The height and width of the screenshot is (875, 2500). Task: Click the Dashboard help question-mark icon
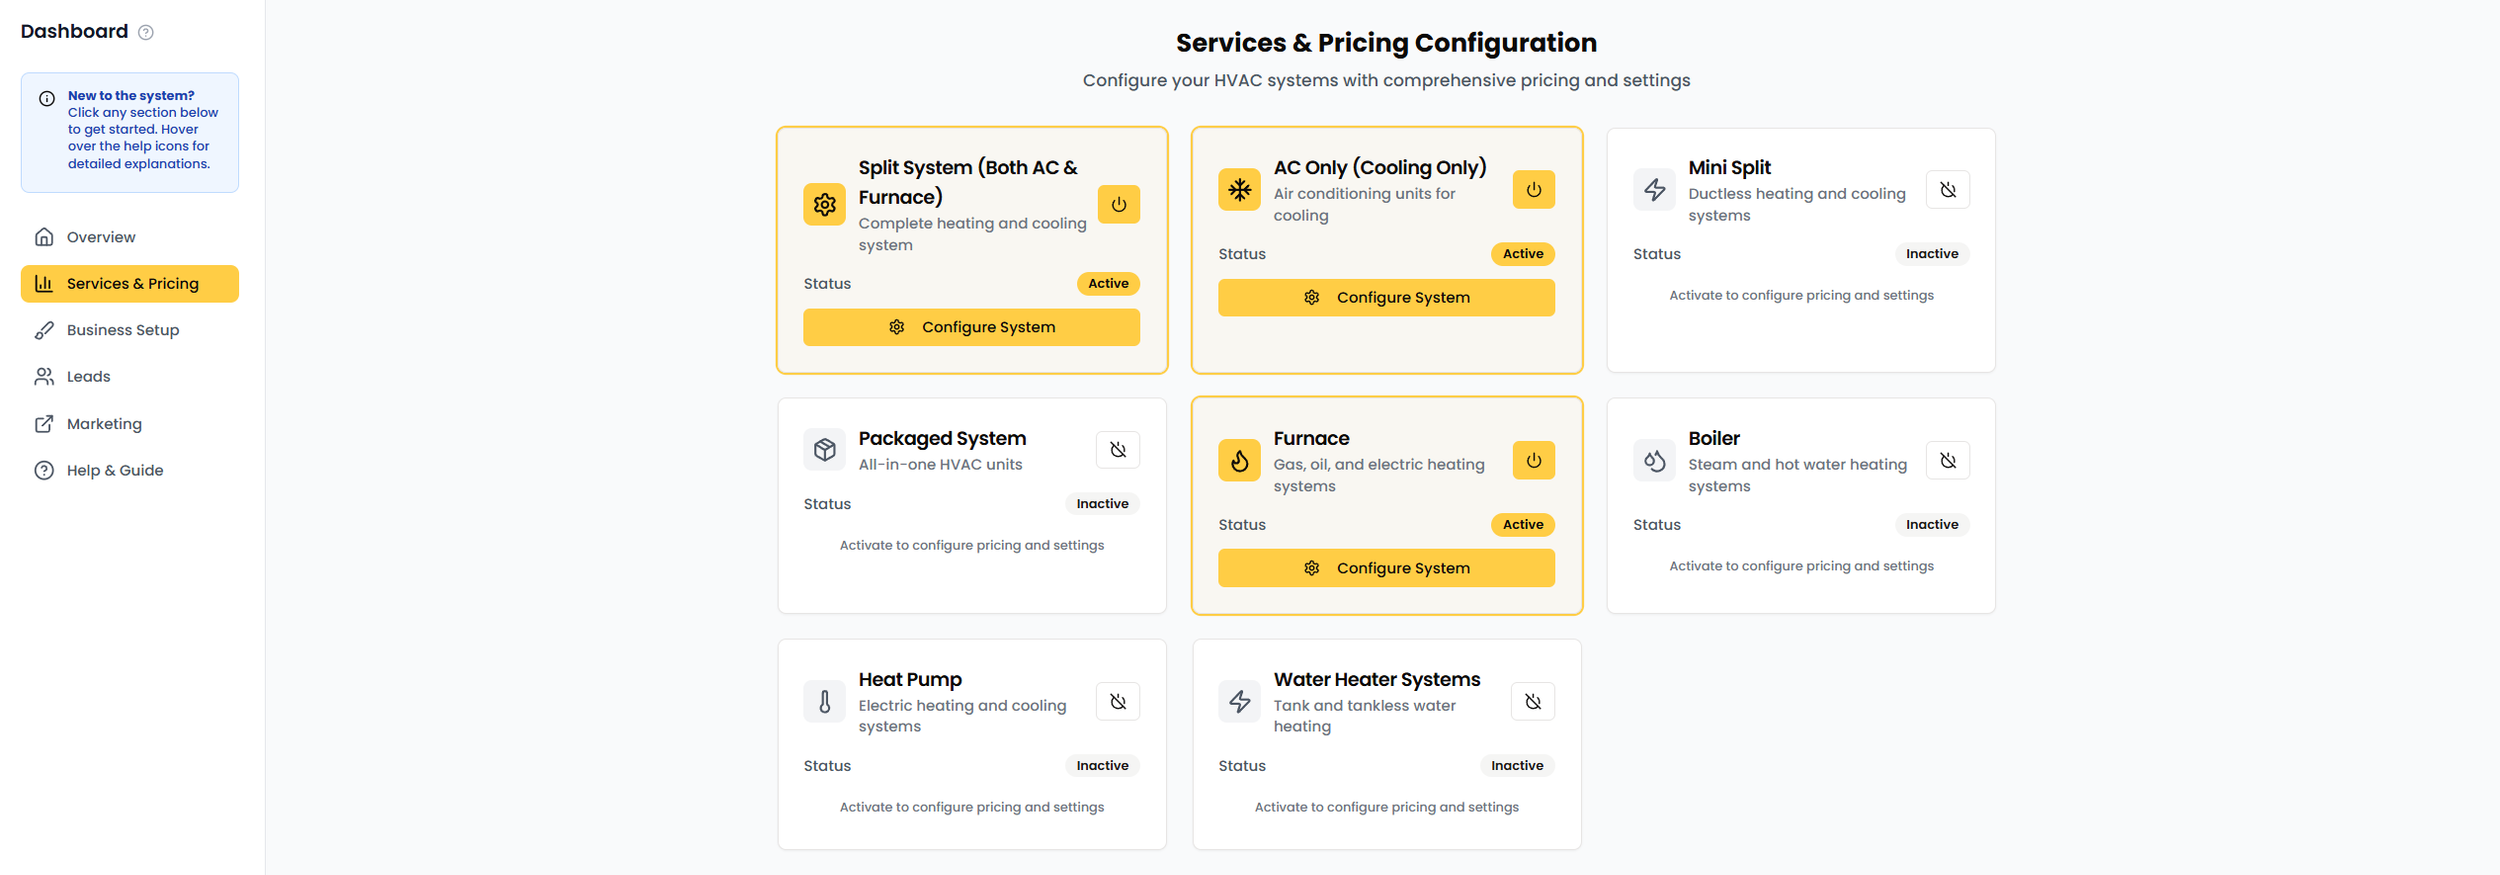click(x=146, y=32)
